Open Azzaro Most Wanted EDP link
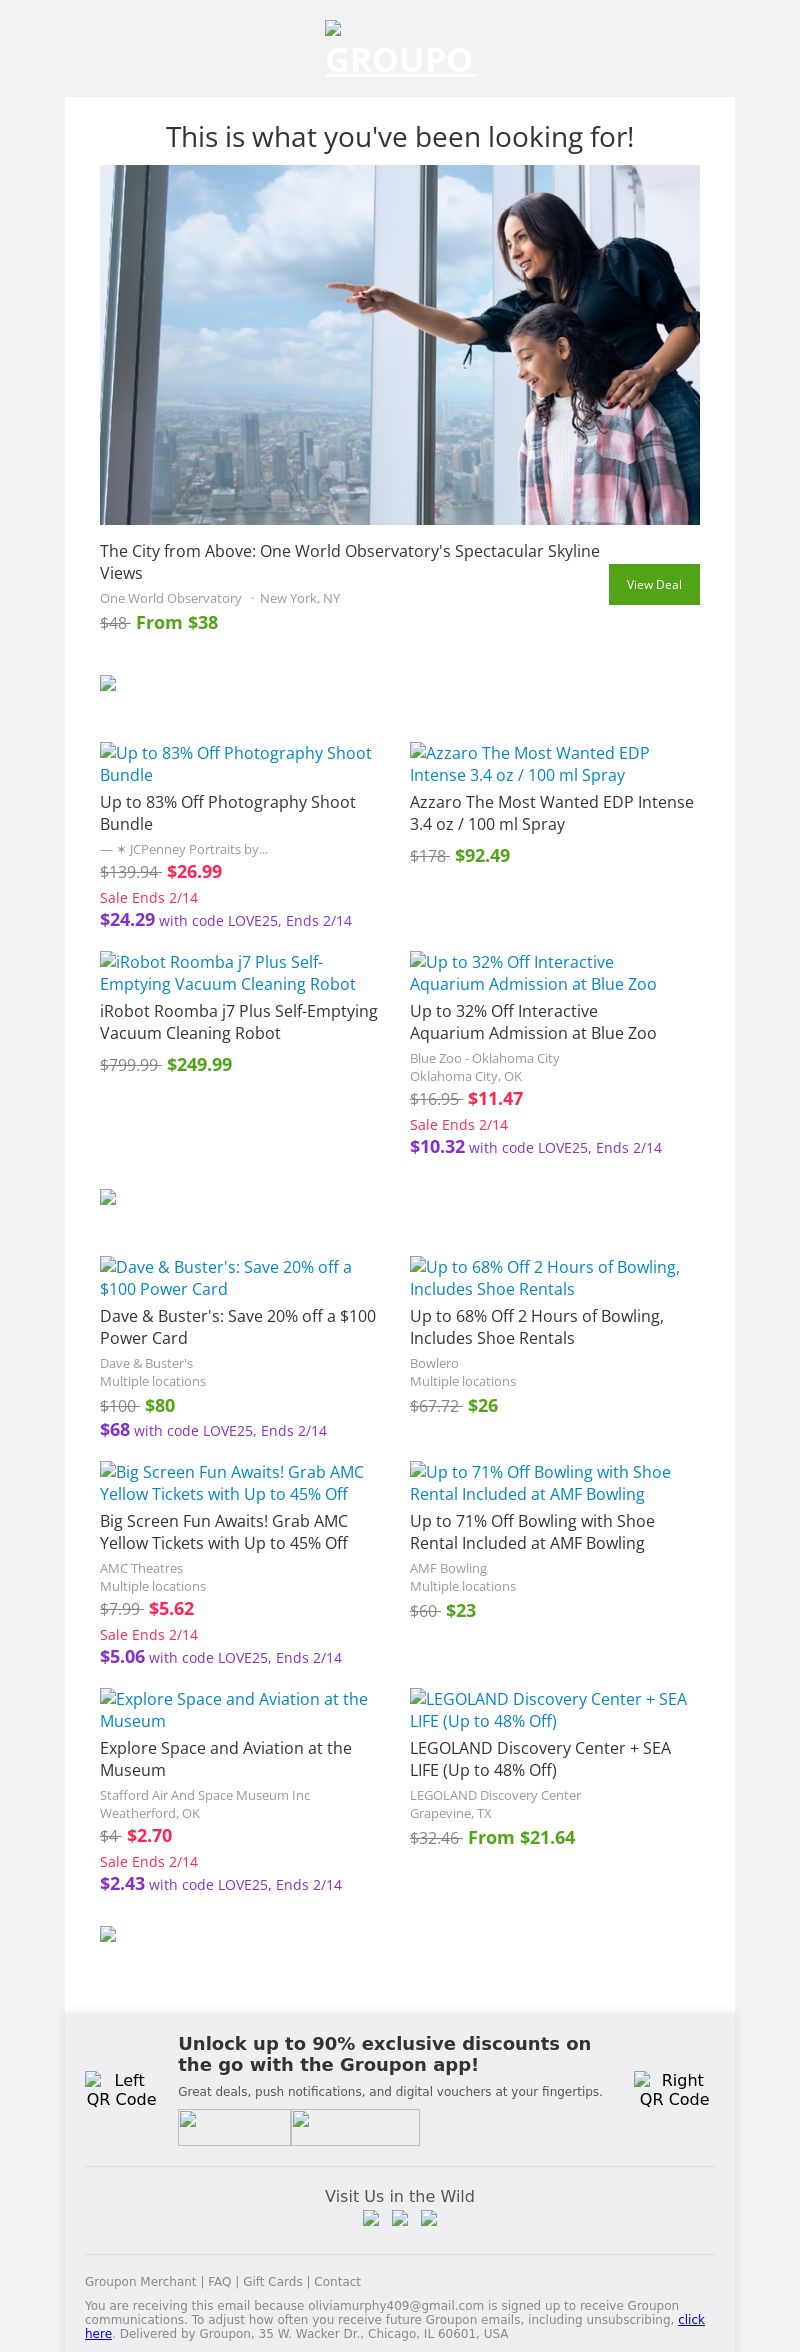The width and height of the screenshot is (800, 2352). pos(529,764)
